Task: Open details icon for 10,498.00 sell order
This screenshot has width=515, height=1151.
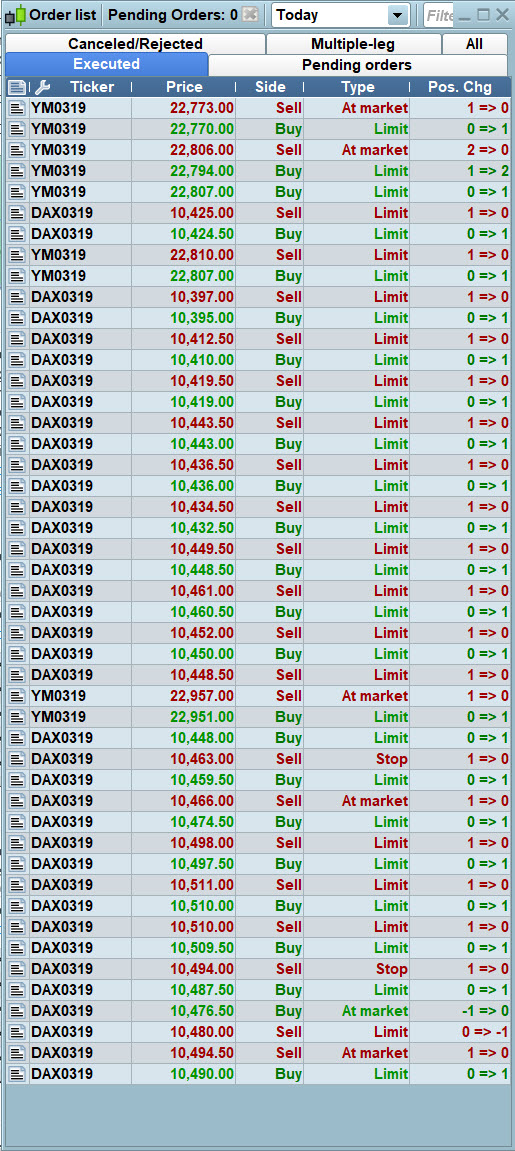Action: coord(17,843)
